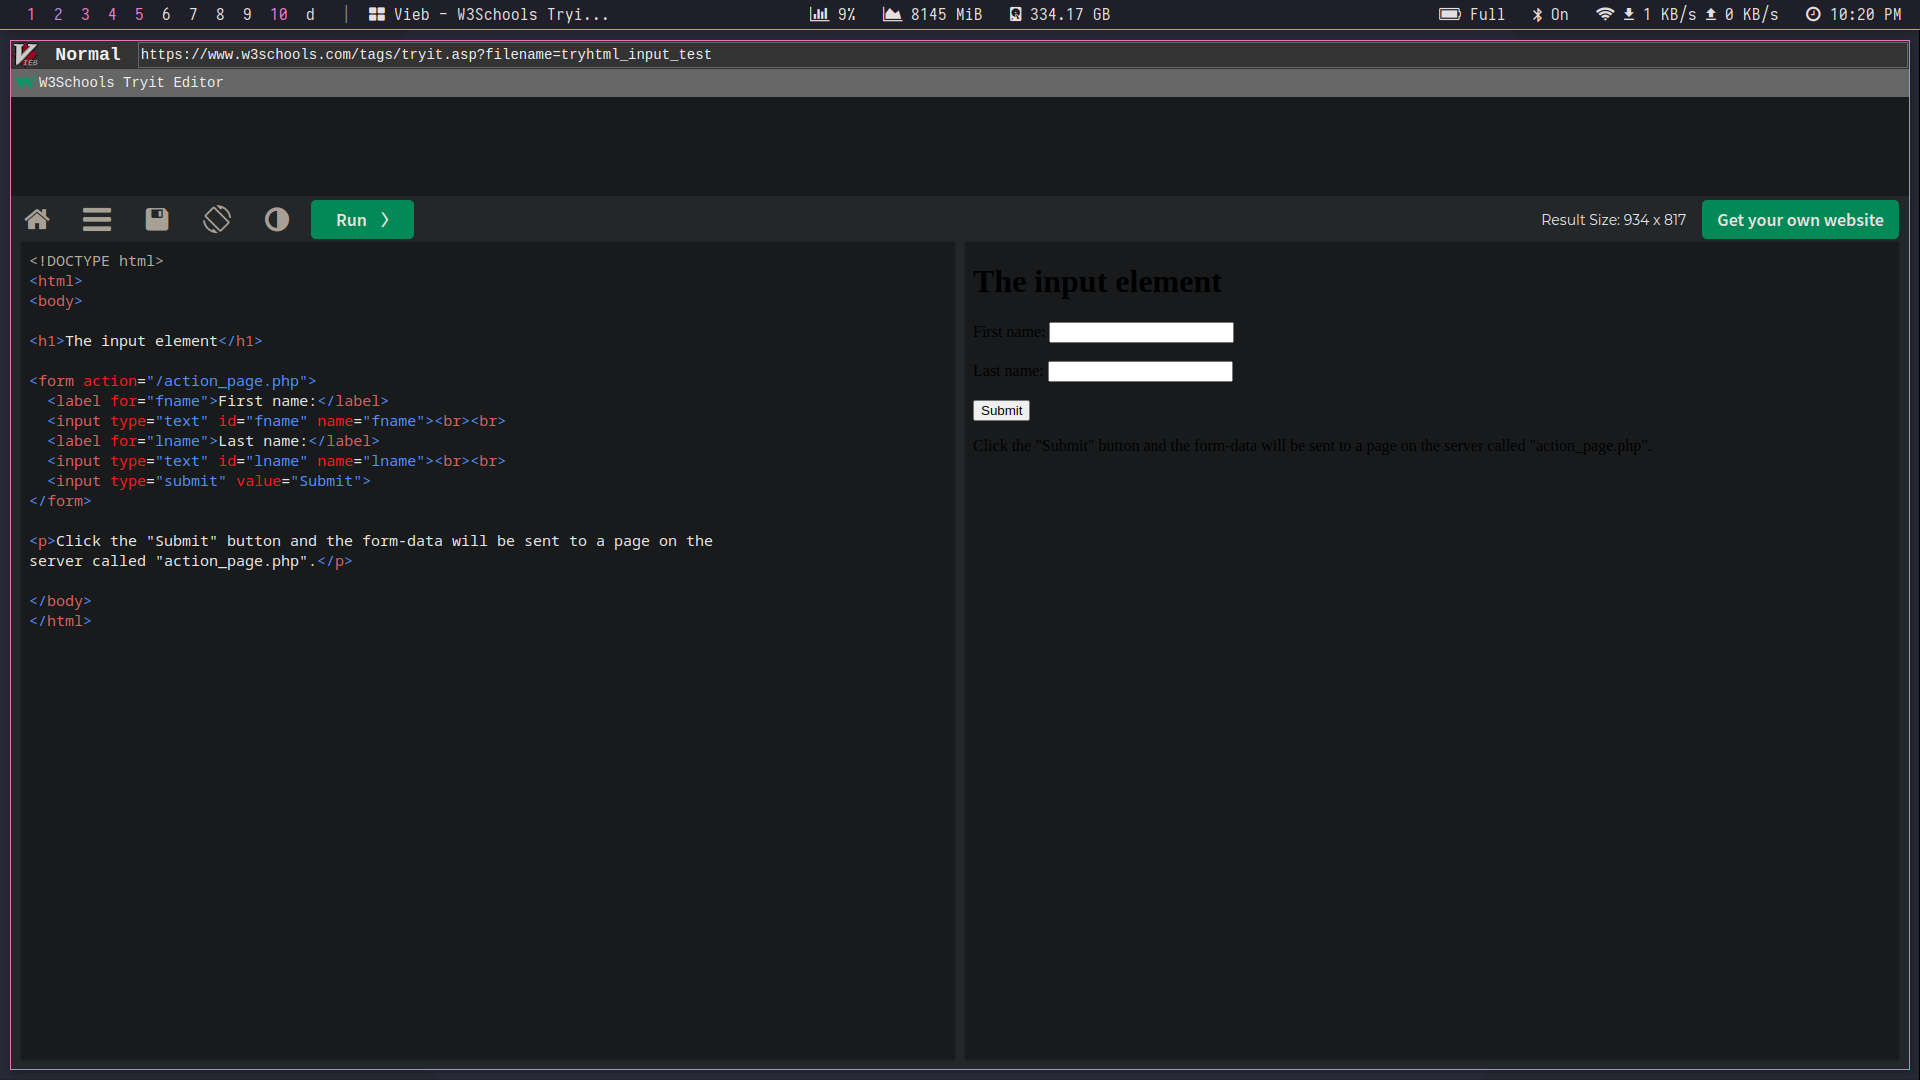Click the rotate orientation icon

coord(217,220)
